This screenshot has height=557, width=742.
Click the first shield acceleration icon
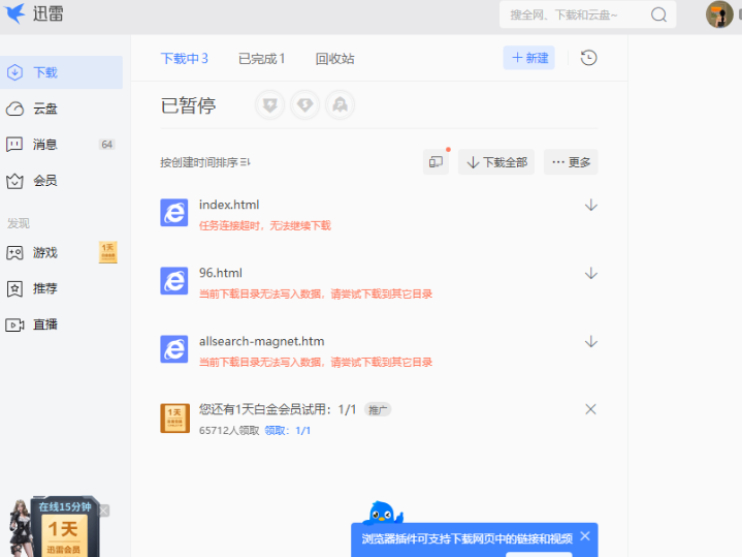pos(270,105)
